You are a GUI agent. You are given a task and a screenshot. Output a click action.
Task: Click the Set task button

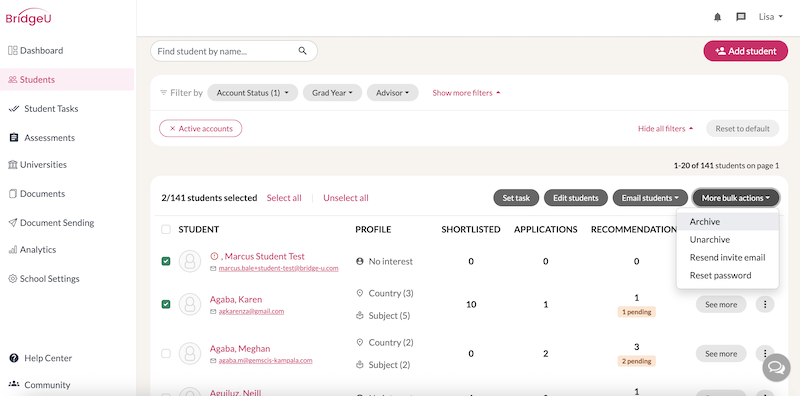[516, 198]
